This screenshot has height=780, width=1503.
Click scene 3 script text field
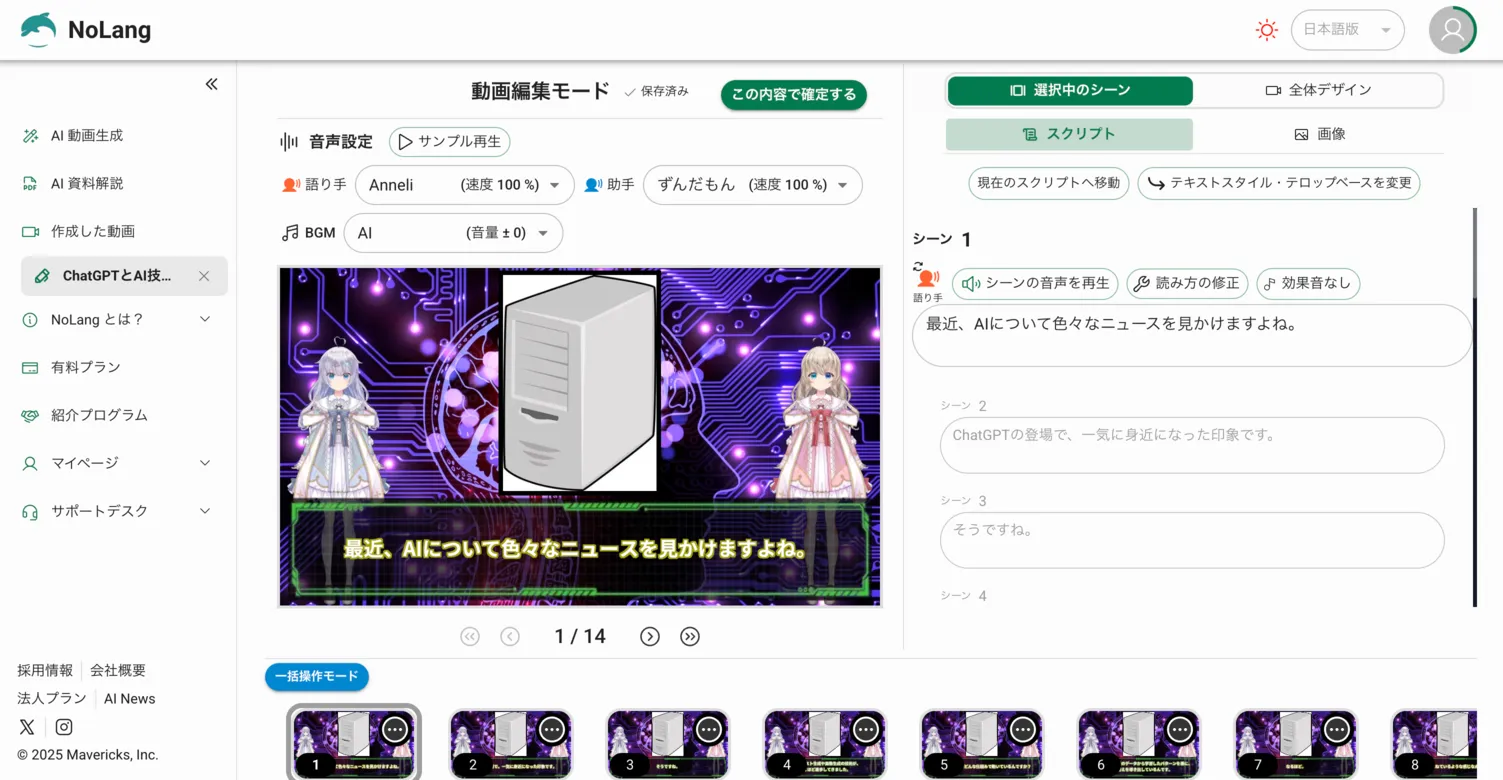click(x=1192, y=540)
